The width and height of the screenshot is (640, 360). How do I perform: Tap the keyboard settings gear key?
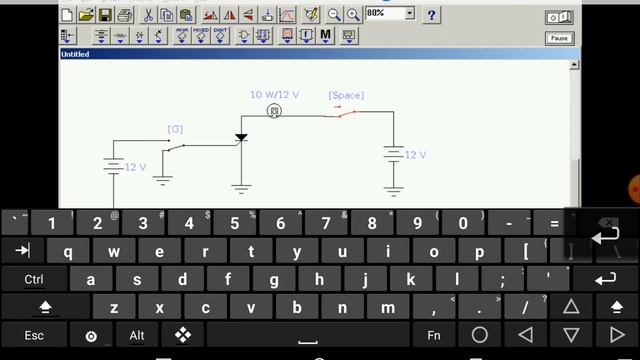pos(91,336)
